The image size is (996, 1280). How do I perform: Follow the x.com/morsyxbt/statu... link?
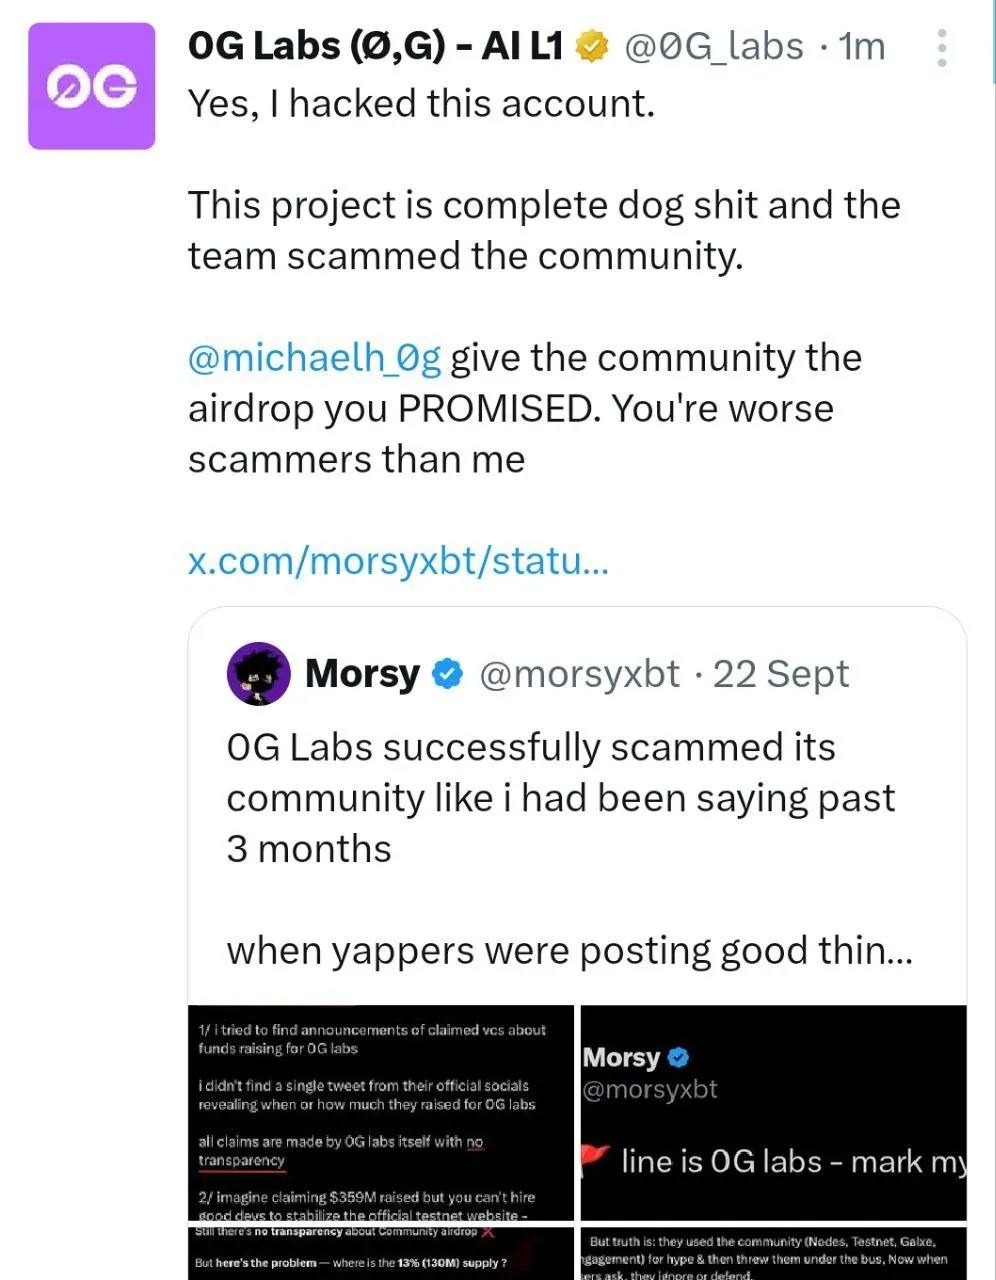tap(397, 561)
